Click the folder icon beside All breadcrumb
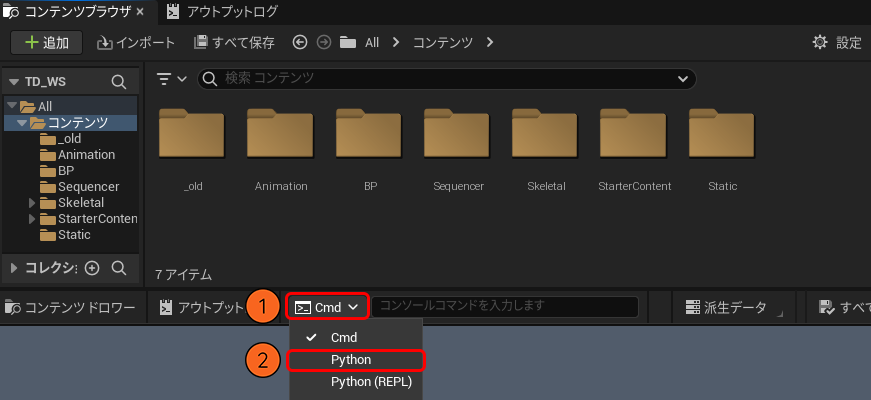This screenshot has height=400, width=871. pyautogui.click(x=348, y=42)
